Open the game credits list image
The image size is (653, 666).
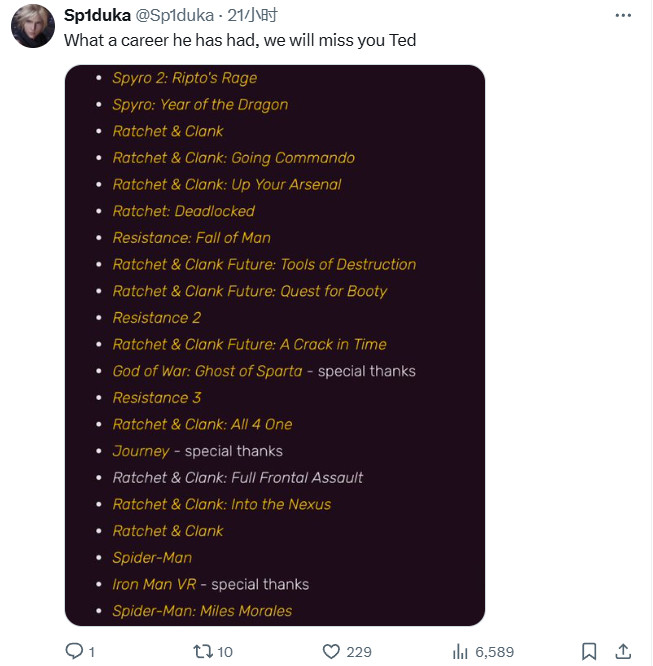coord(275,345)
